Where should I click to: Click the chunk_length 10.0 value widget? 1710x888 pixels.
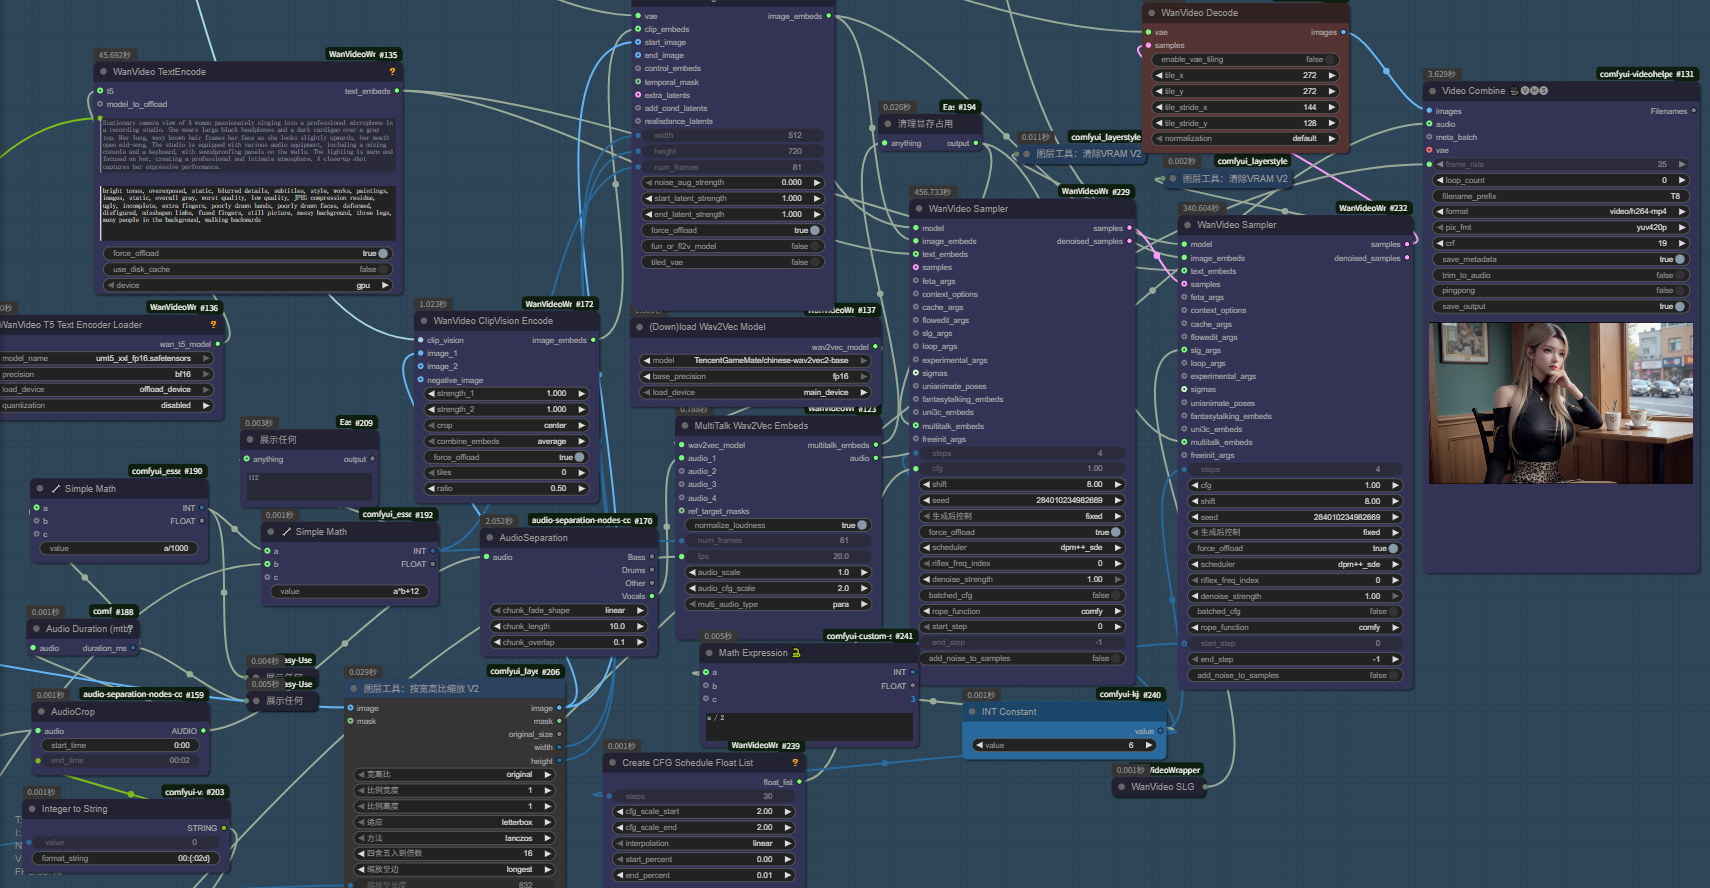(x=568, y=626)
